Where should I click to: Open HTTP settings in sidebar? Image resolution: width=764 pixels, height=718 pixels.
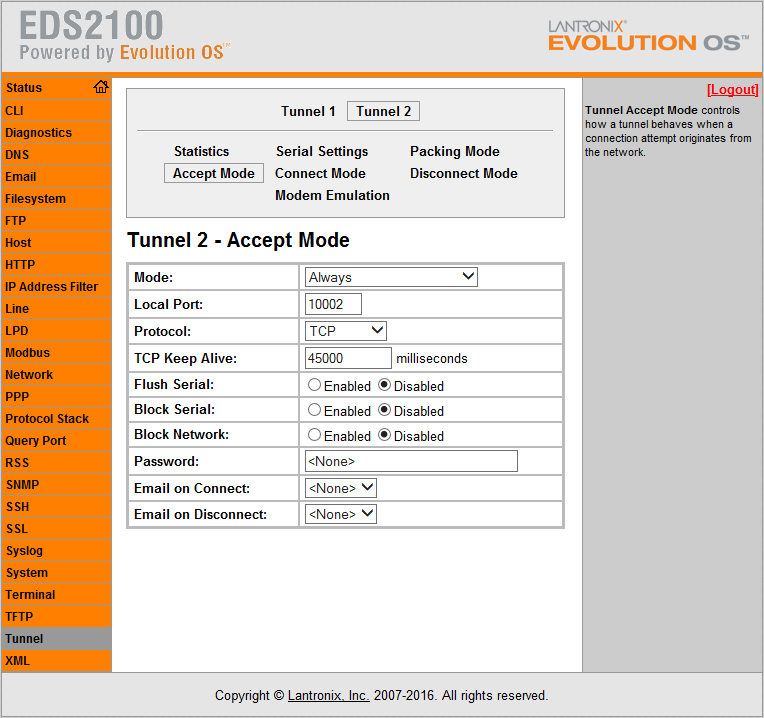[x=57, y=265]
